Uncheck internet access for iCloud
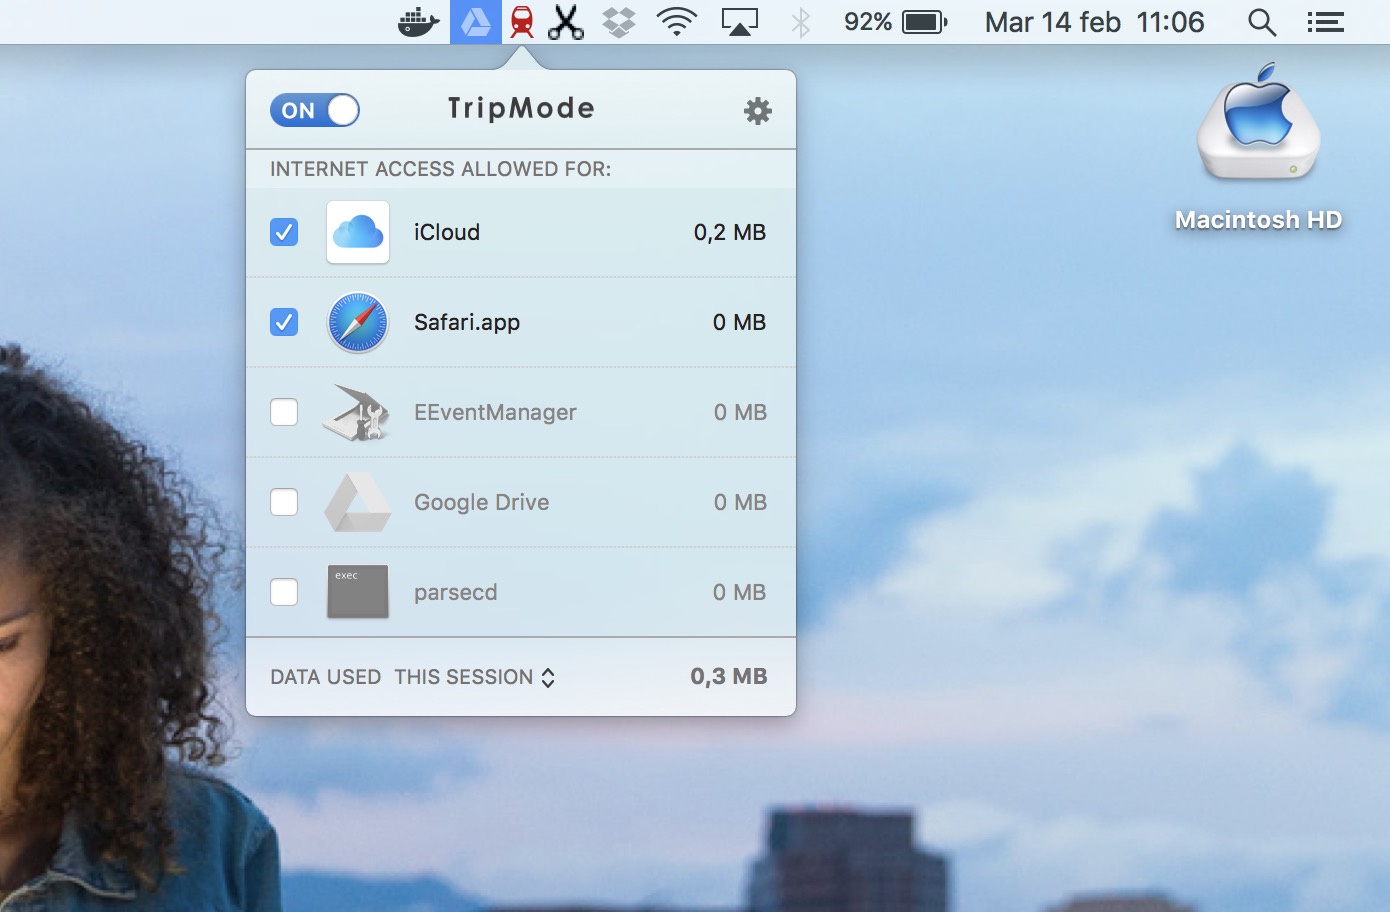 [x=284, y=232]
